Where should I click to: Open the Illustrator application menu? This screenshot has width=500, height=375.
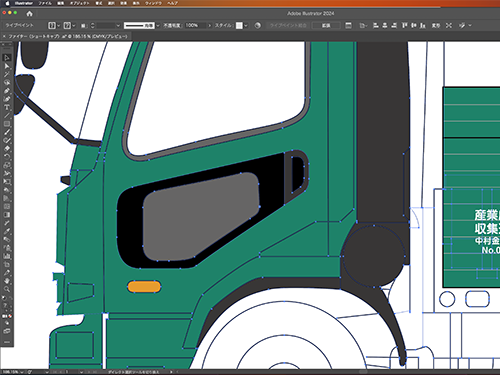tap(24, 3)
